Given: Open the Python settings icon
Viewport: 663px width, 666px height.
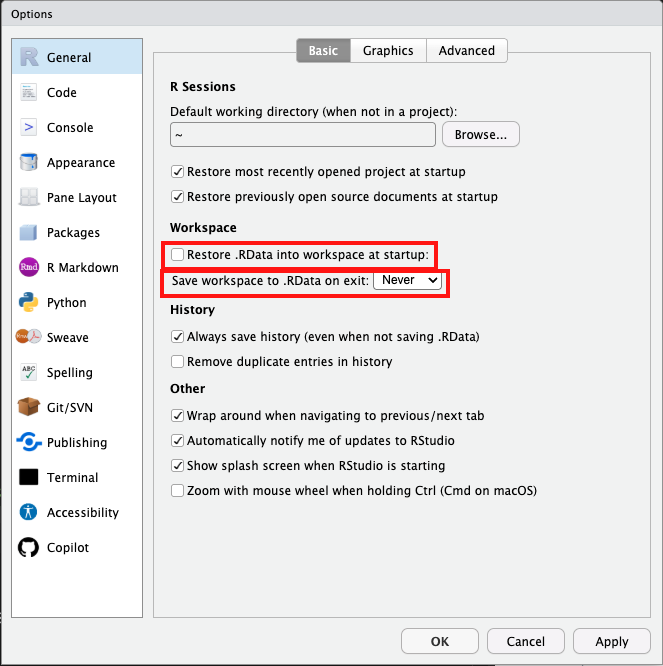Looking at the screenshot, I should point(29,303).
